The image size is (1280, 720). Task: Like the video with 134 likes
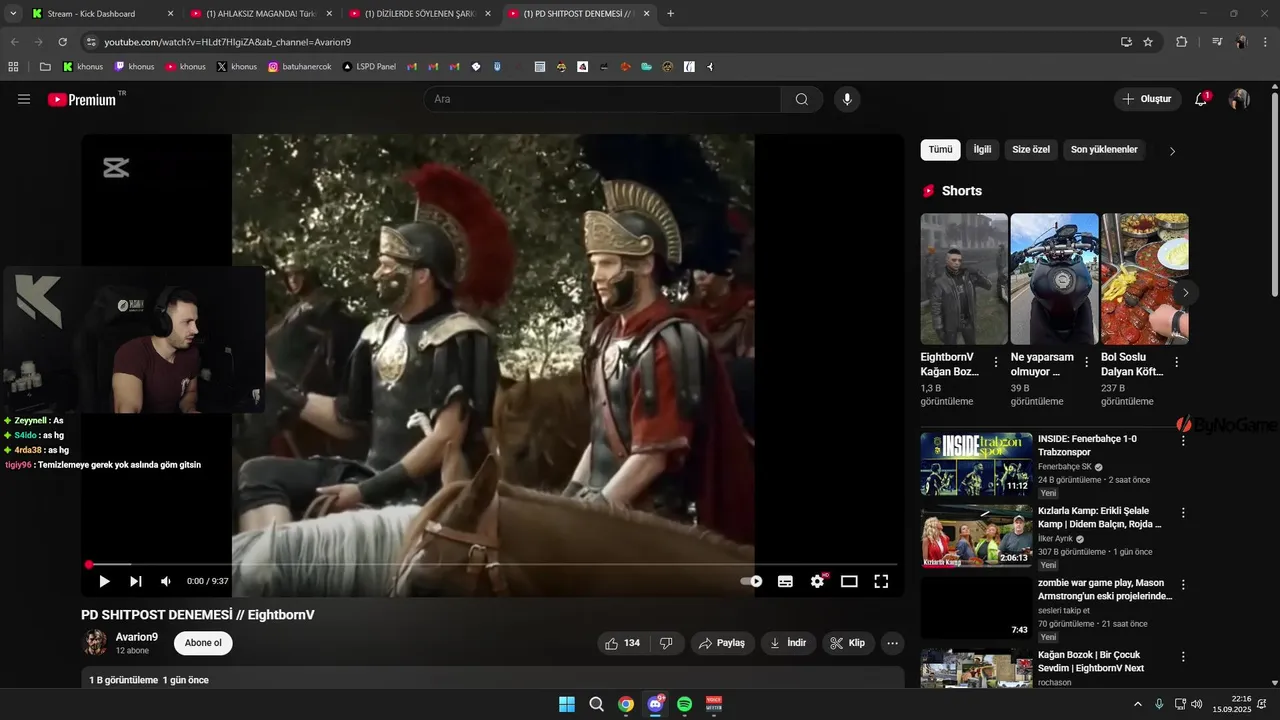(623, 643)
